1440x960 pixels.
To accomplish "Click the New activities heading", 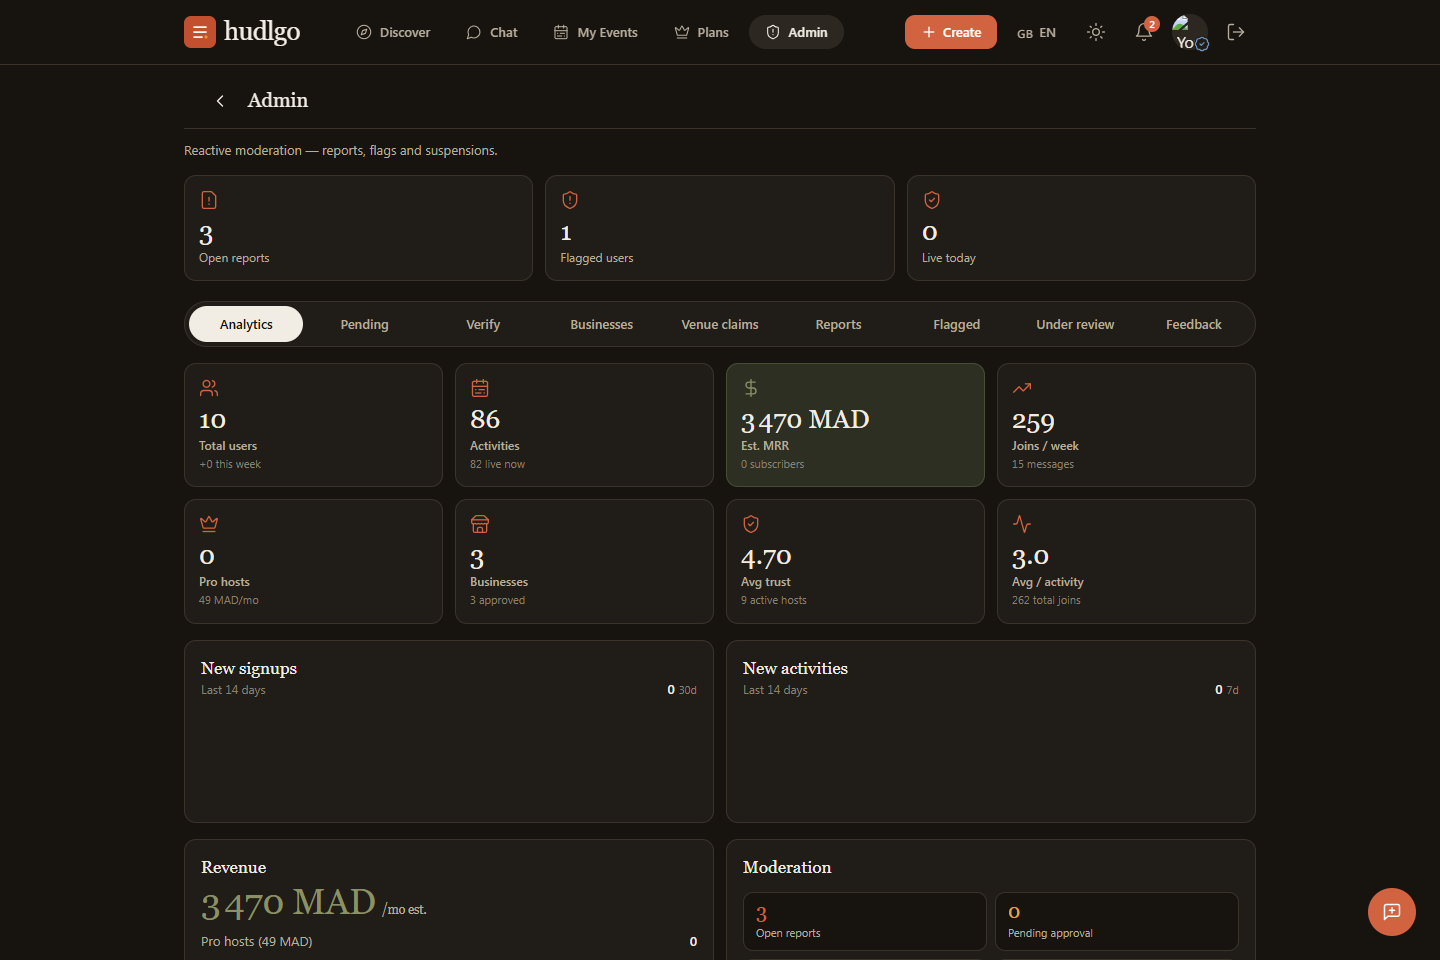I will coord(795,668).
